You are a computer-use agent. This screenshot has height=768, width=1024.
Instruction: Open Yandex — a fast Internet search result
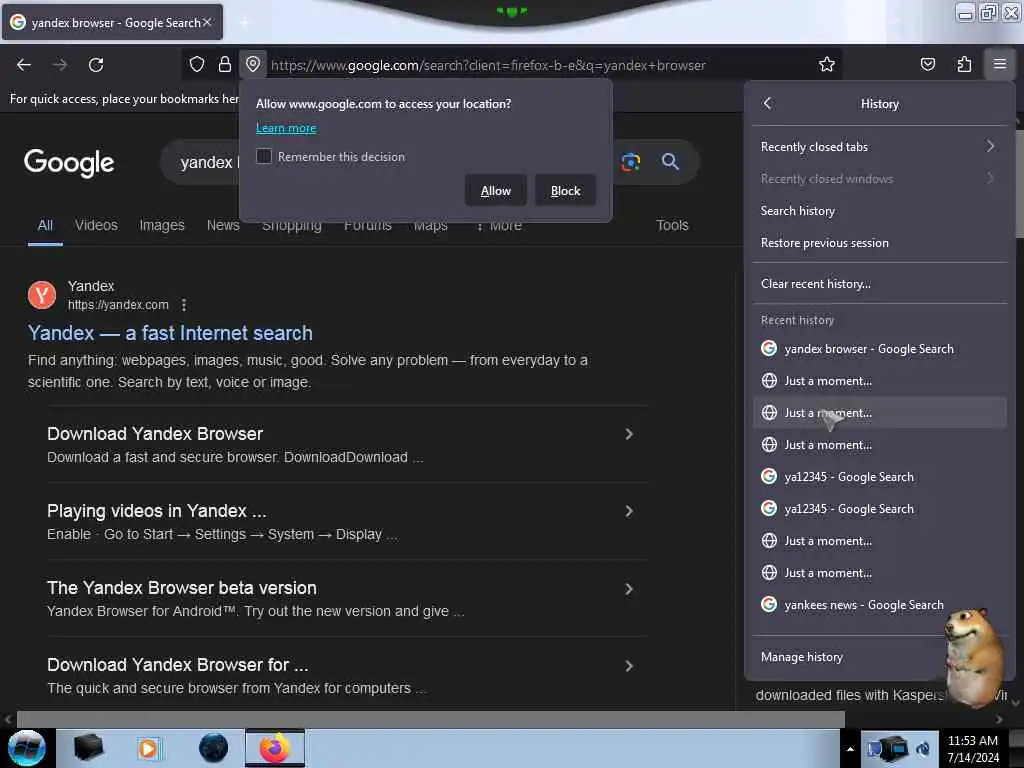click(x=170, y=333)
